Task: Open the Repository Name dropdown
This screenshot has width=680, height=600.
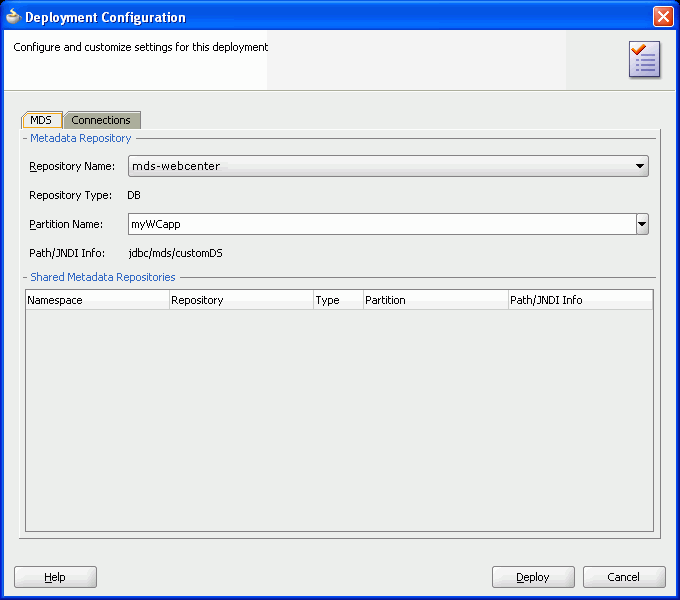Action: point(388,166)
